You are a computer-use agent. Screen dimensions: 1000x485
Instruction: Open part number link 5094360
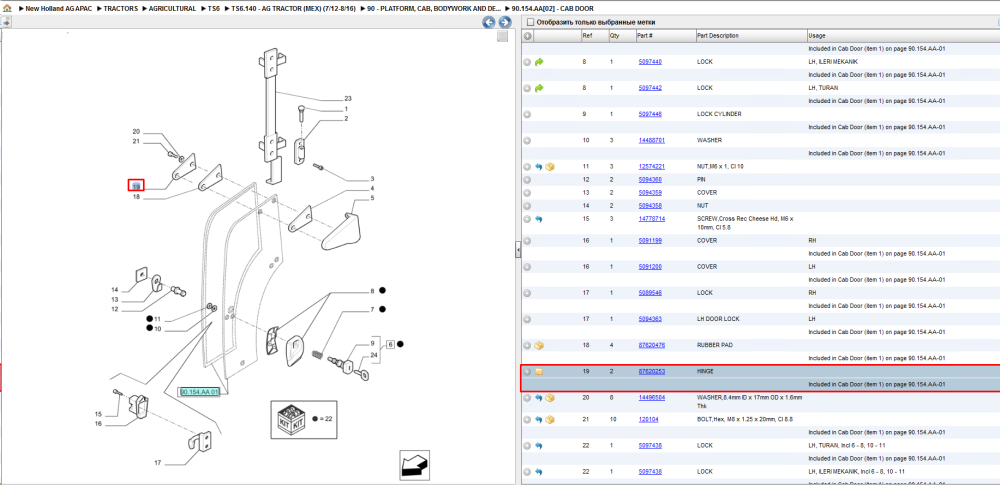tap(650, 180)
